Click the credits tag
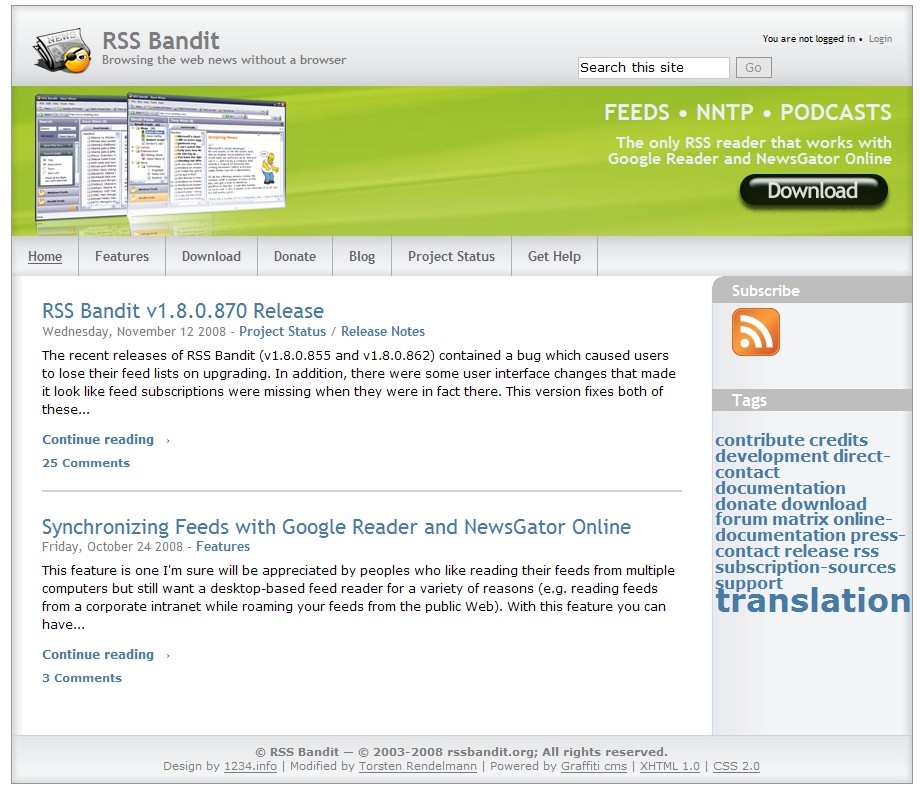Image resolution: width=920 pixels, height=789 pixels. pos(838,440)
